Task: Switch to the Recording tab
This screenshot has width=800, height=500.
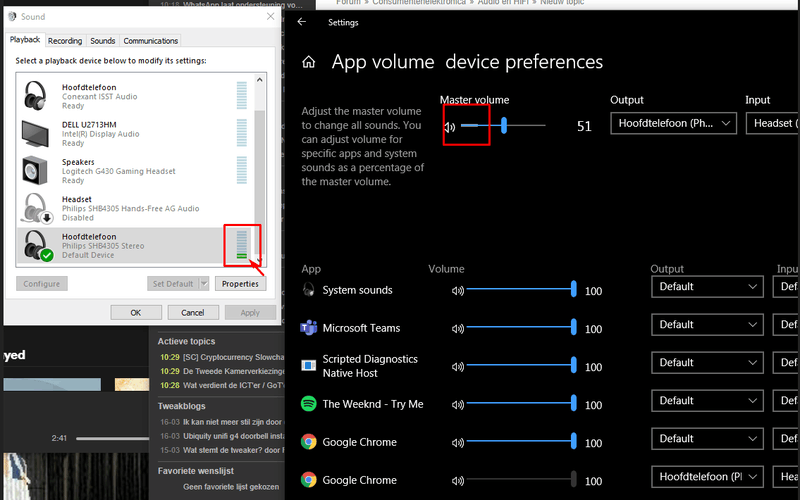Action: pos(65,41)
